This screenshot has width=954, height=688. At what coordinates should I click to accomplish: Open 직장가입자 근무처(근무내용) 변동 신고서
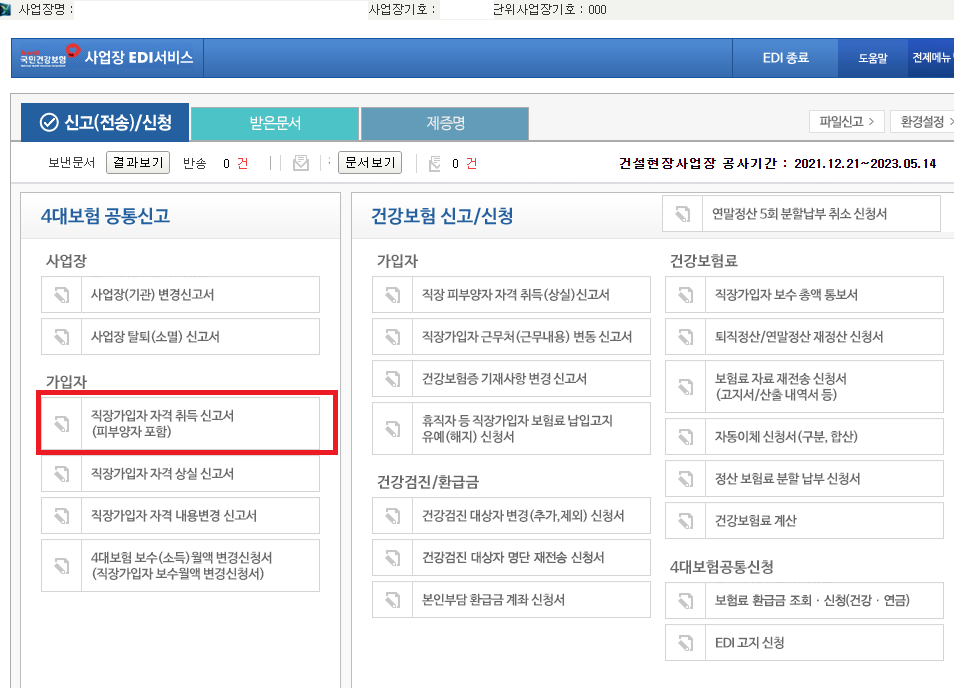[x=511, y=337]
